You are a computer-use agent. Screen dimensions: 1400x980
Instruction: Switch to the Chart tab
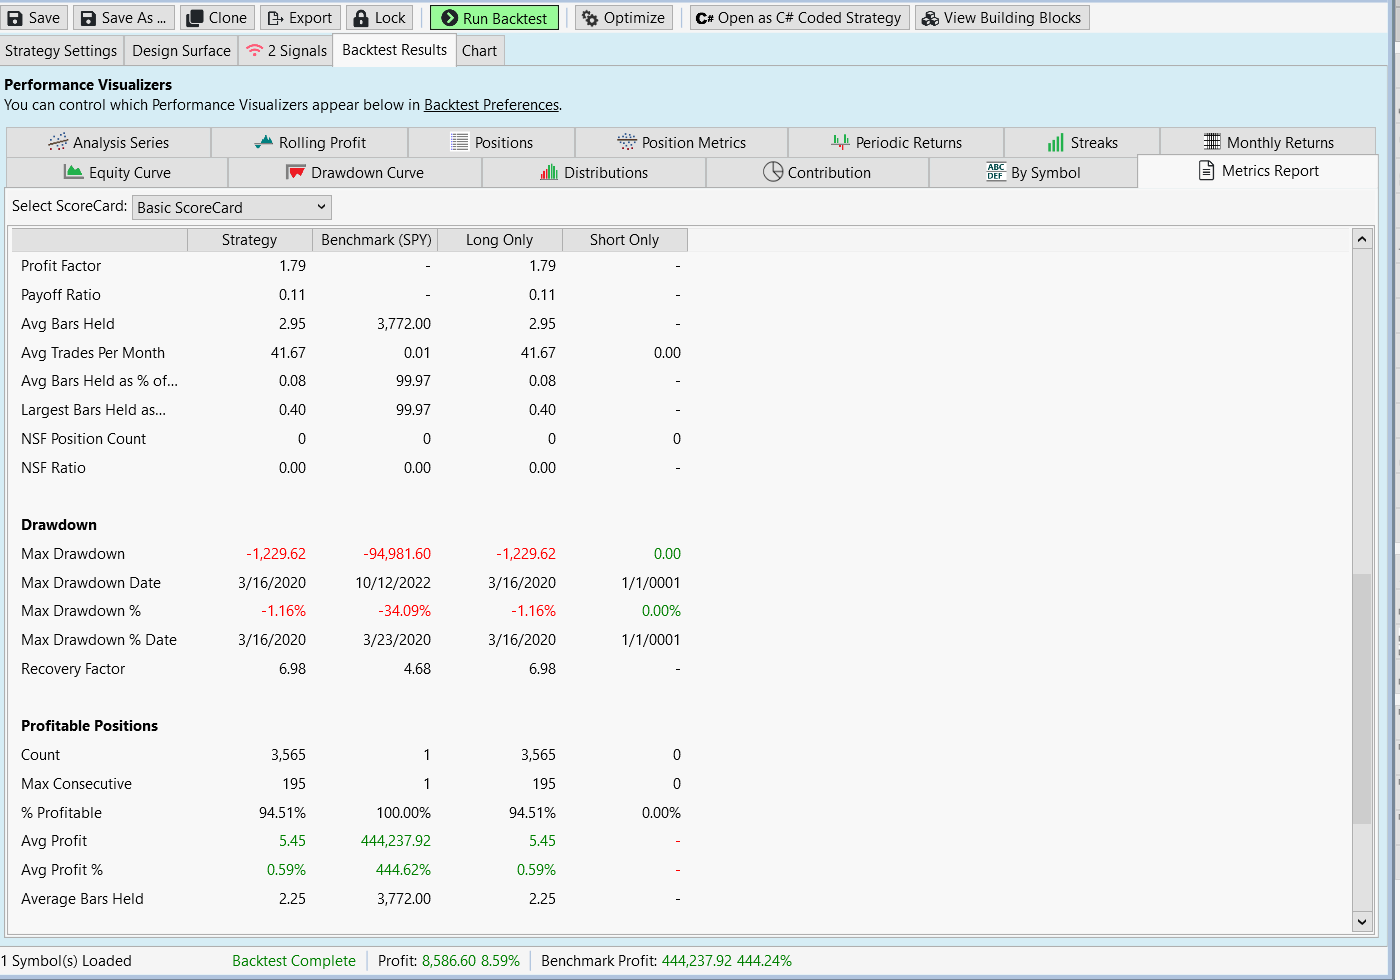[x=479, y=51]
